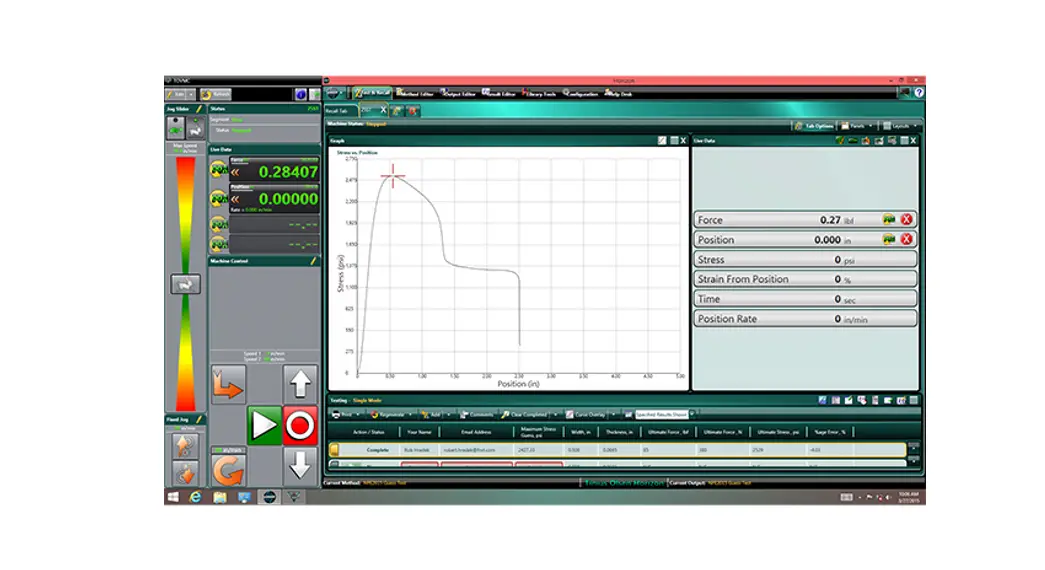Open the Output Editor tab
The height and width of the screenshot is (570, 1045).
pos(459,93)
